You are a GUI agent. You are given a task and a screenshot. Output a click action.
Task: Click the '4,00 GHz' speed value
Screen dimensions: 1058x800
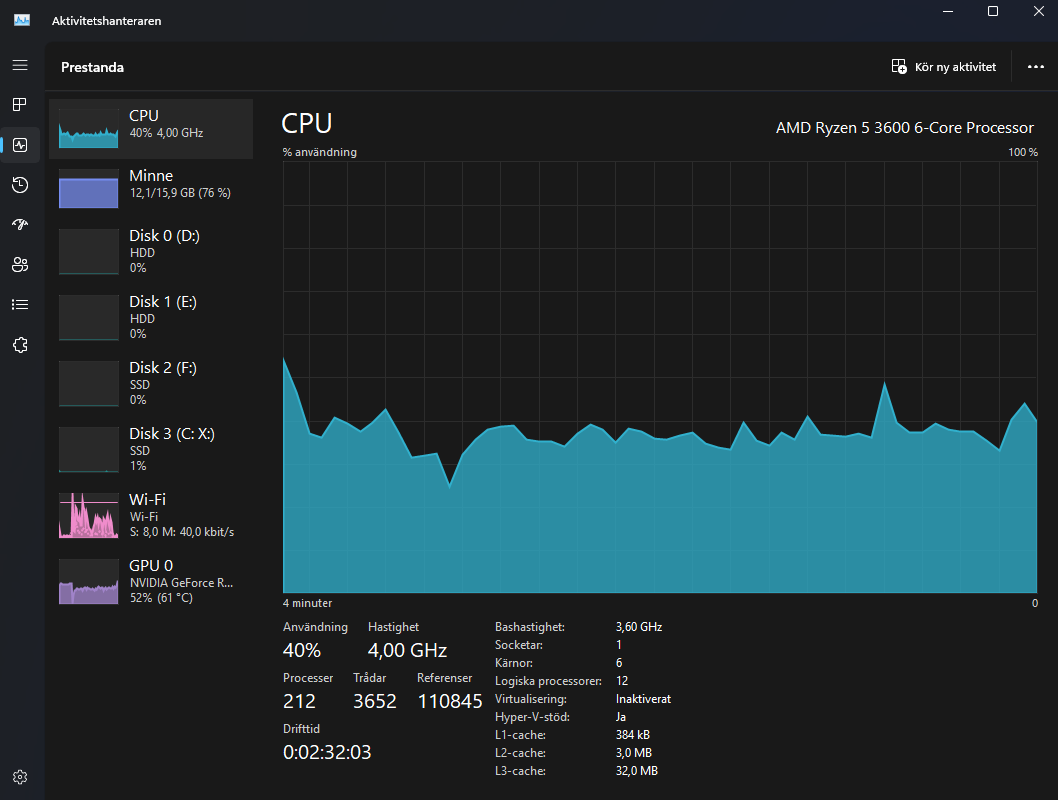click(x=408, y=650)
